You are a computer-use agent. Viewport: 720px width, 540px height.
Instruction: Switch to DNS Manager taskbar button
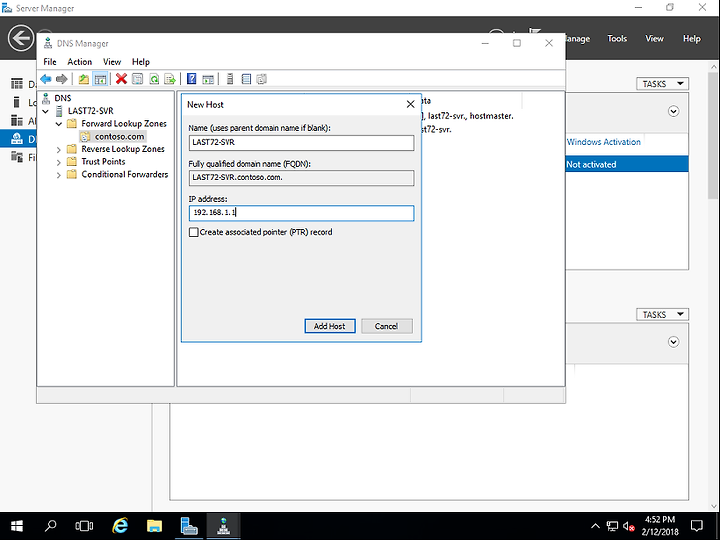224,526
